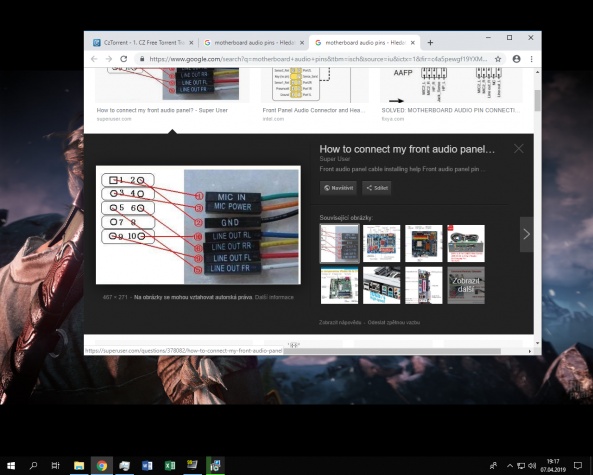The height and width of the screenshot is (475, 593).
Task: Click the Sdílet share button
Action: pyautogui.click(x=377, y=188)
